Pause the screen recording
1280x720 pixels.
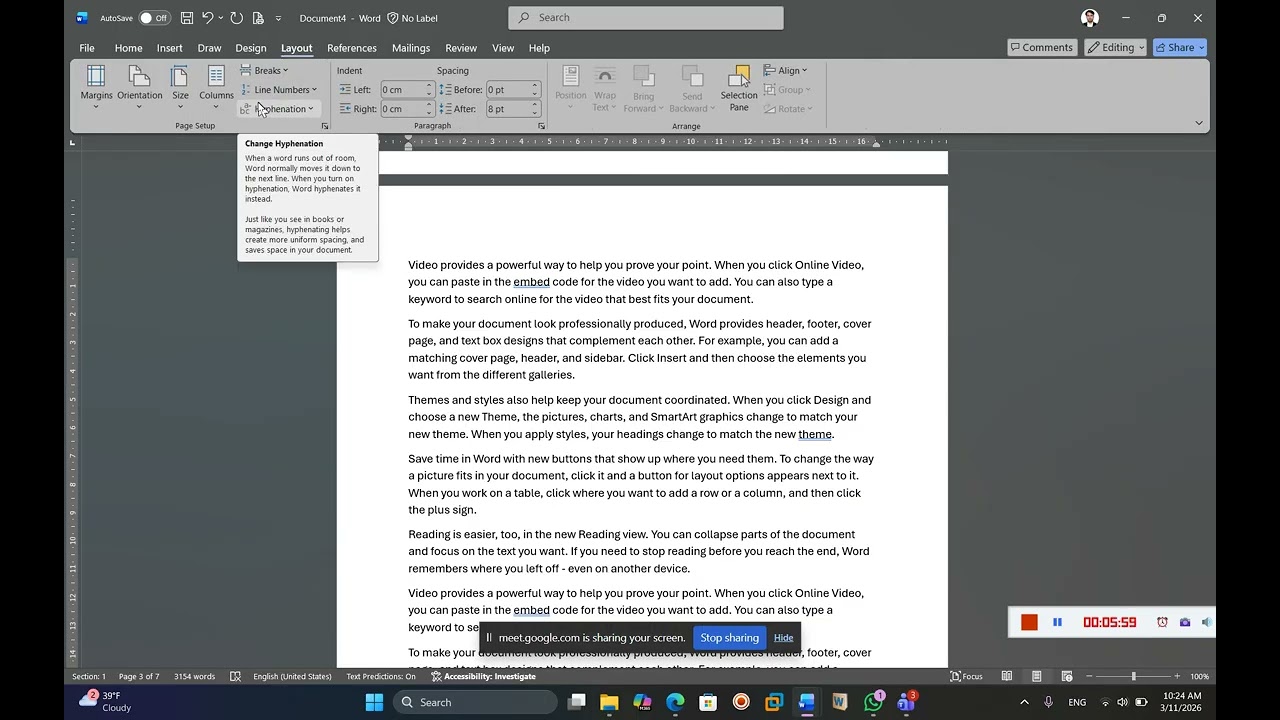(x=1057, y=622)
